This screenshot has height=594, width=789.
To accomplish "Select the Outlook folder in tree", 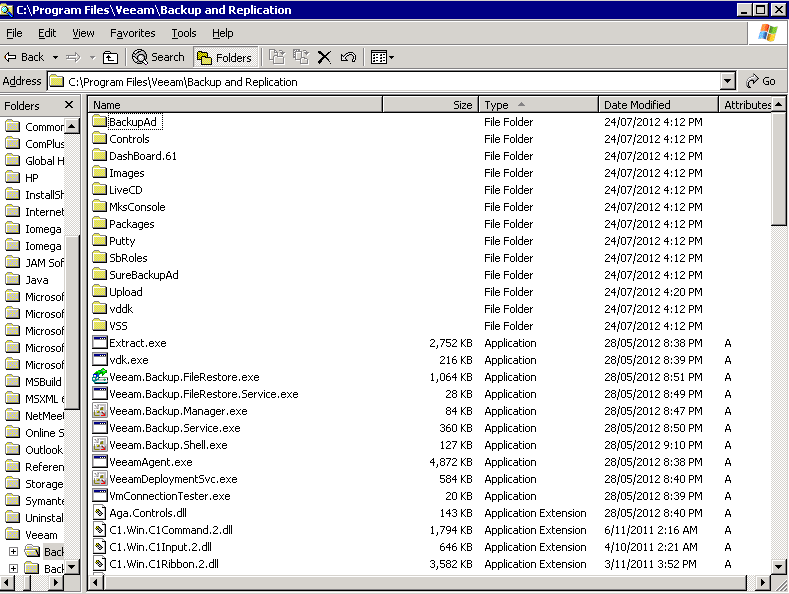I will (44, 450).
